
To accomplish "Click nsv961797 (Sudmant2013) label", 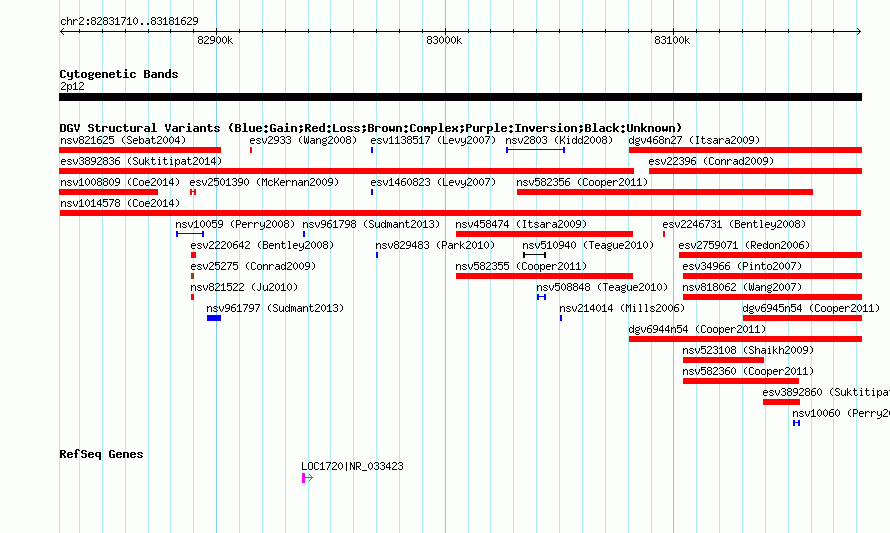I will coord(275,308).
